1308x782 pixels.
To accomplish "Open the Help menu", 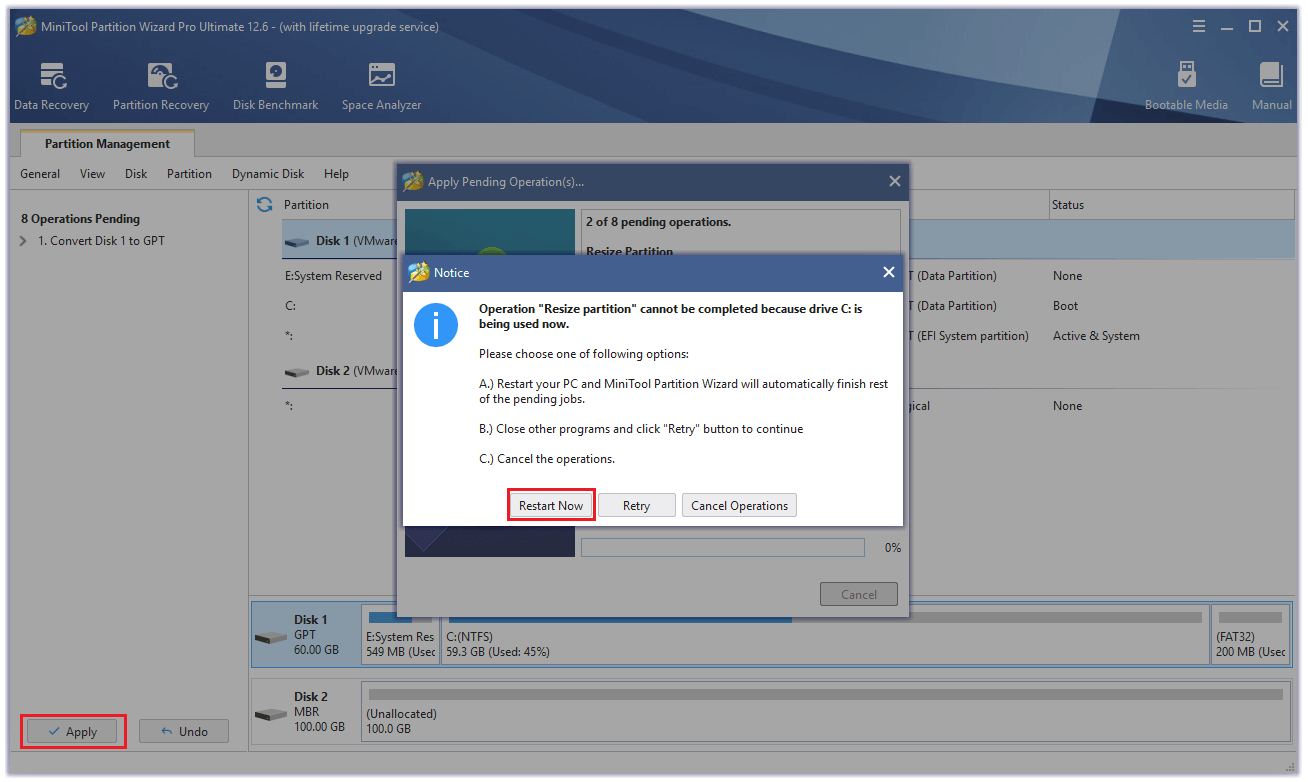I will tap(336, 174).
